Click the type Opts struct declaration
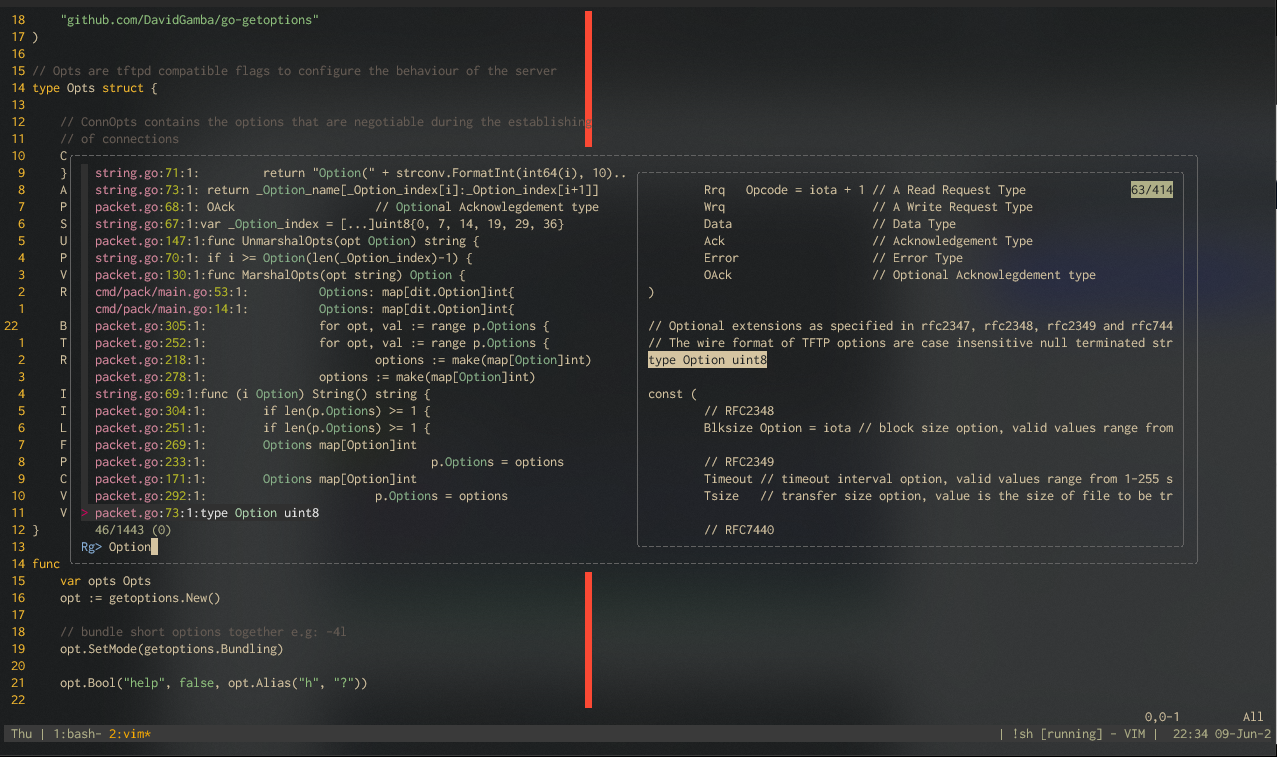 [x=94, y=88]
